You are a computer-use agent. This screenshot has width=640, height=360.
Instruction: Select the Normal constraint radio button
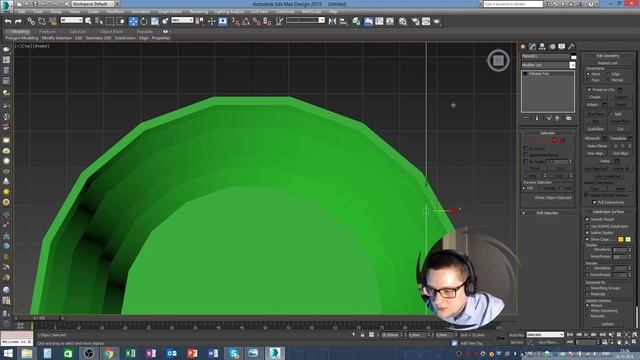tap(608, 80)
